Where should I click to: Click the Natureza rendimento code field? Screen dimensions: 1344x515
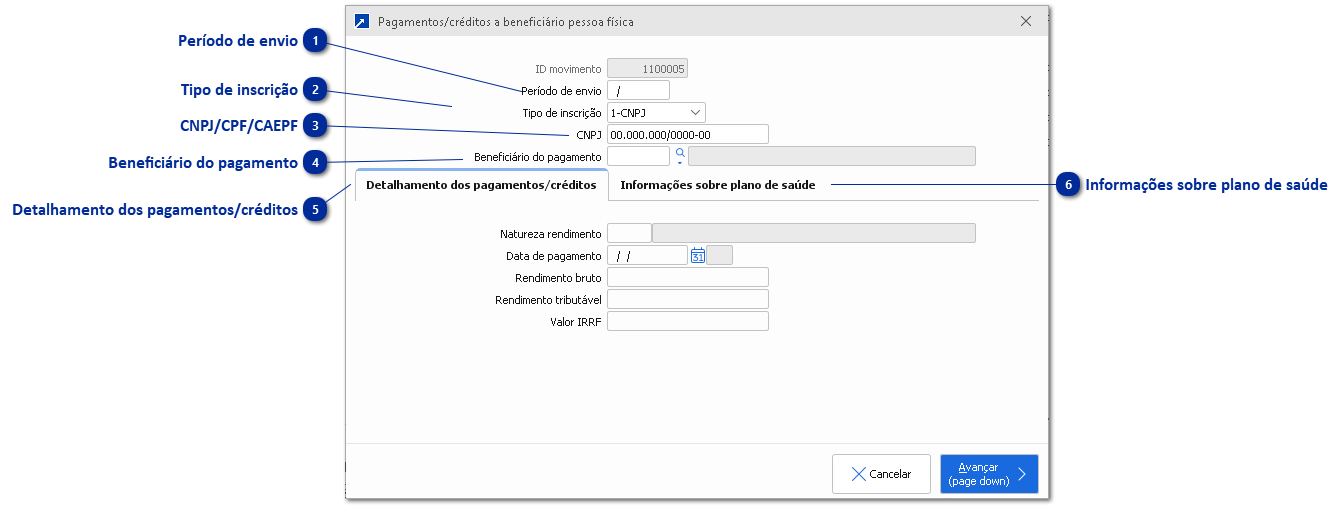[628, 233]
